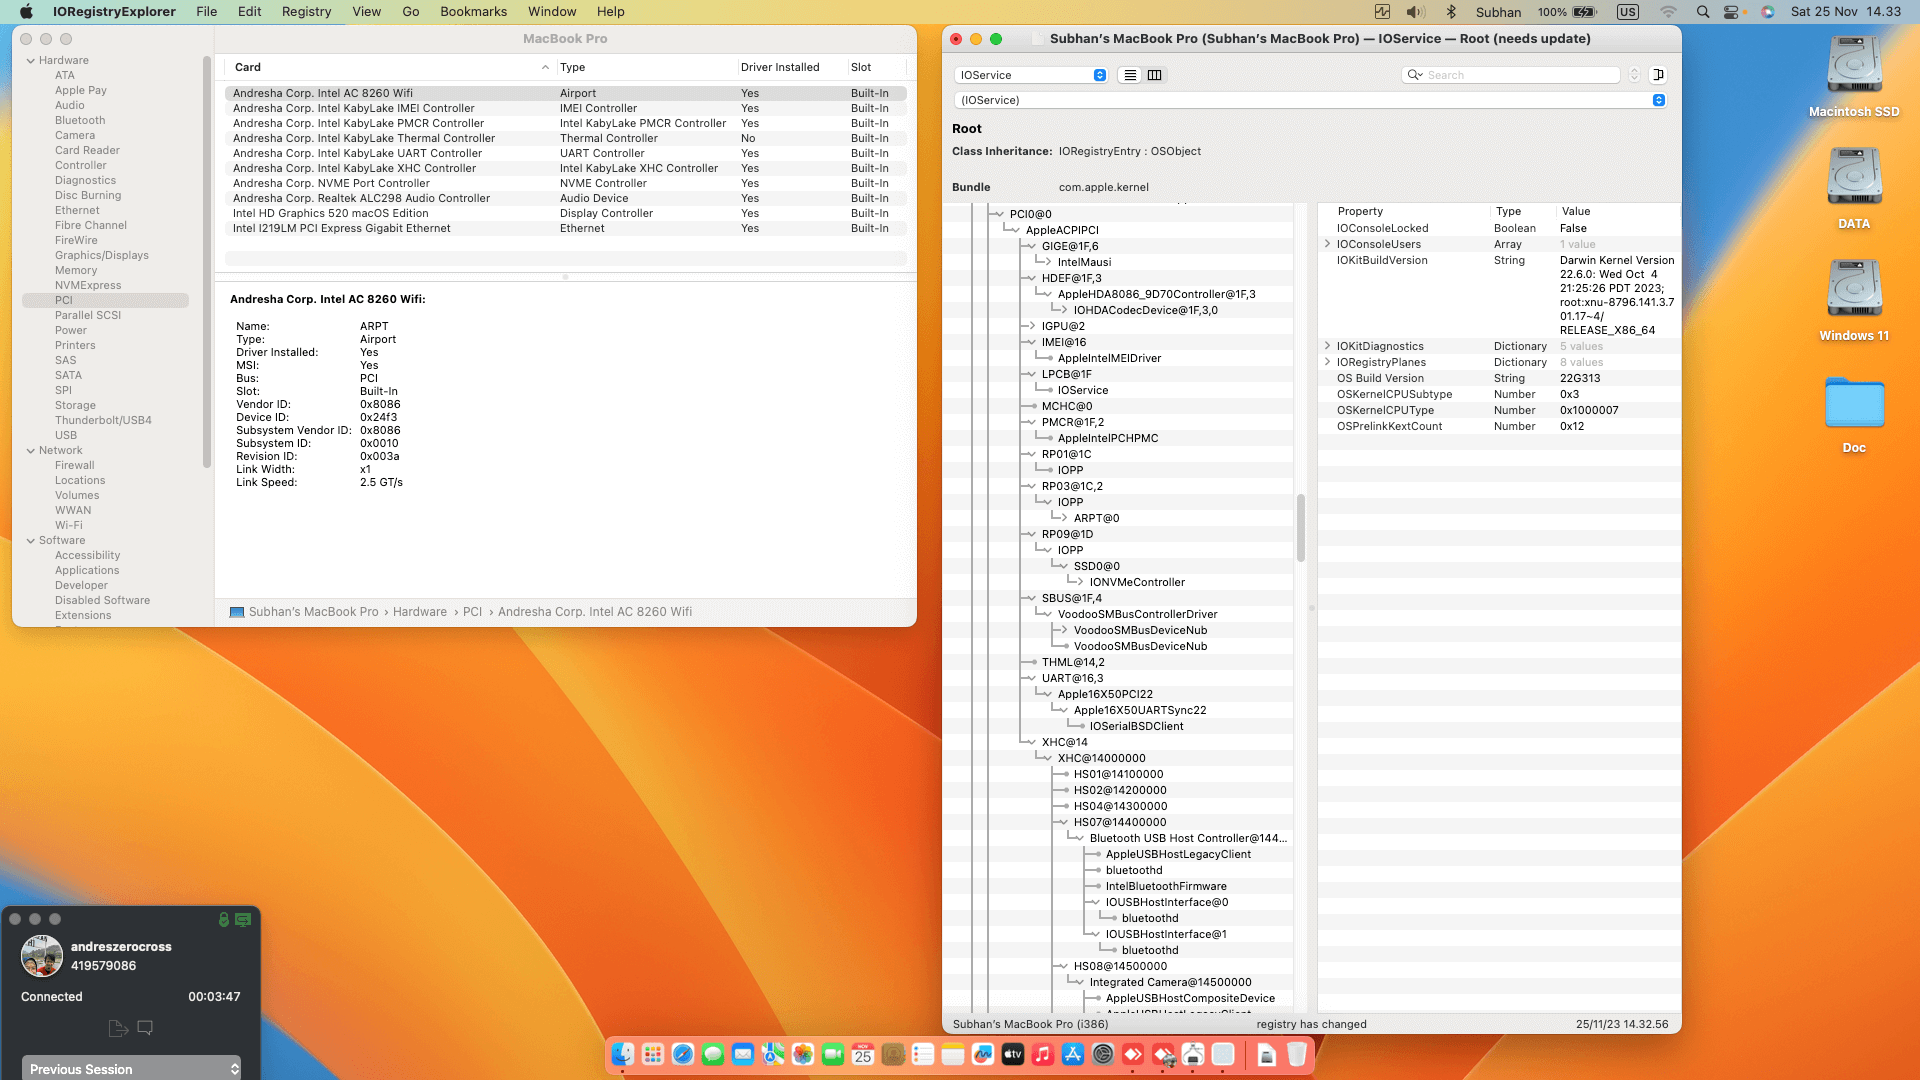Open Photos from the Dock
Image resolution: width=1920 pixels, height=1080 pixels.
click(x=803, y=1054)
